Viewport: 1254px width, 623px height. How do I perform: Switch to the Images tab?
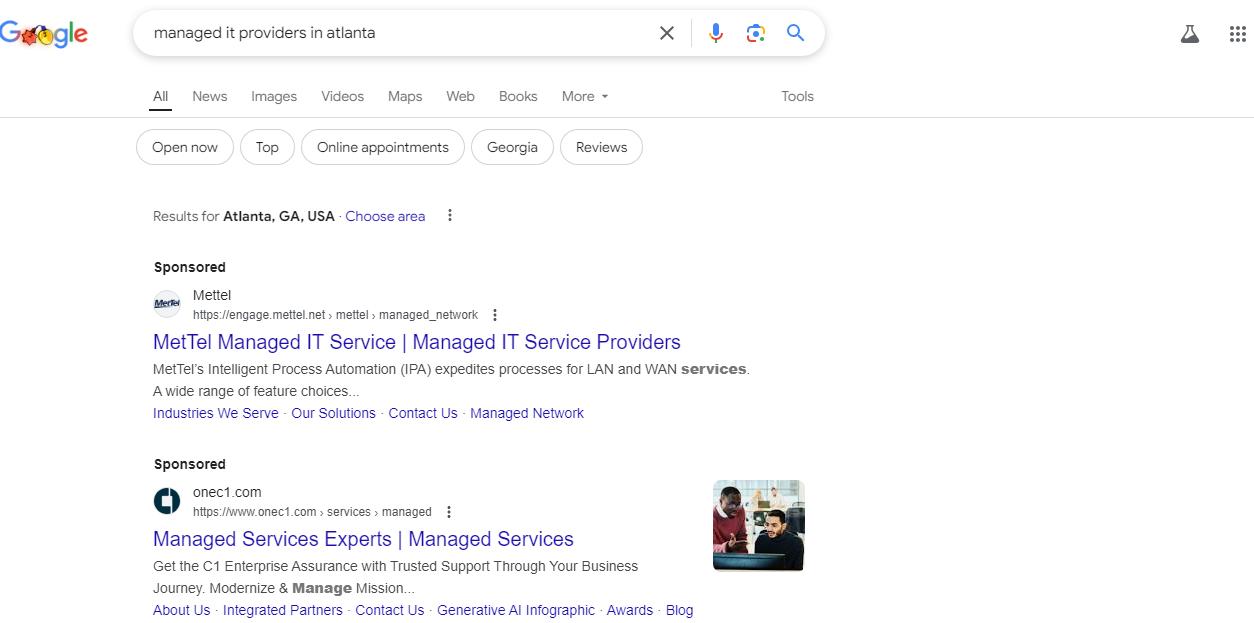coord(274,96)
